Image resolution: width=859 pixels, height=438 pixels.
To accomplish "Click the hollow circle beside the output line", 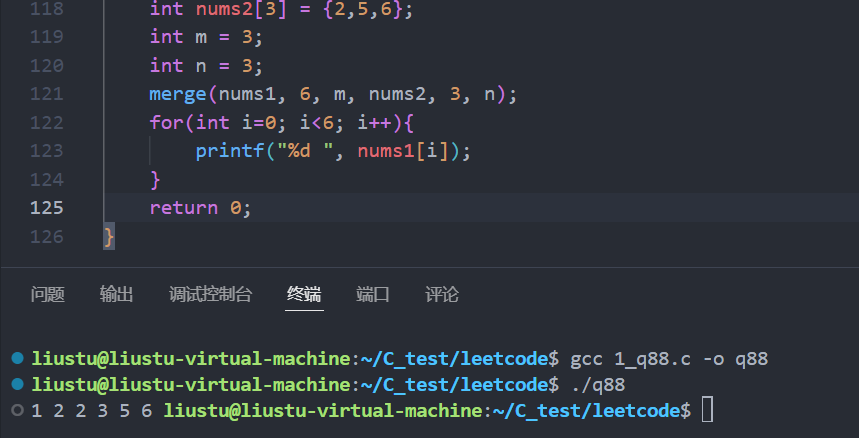I will tap(17, 410).
